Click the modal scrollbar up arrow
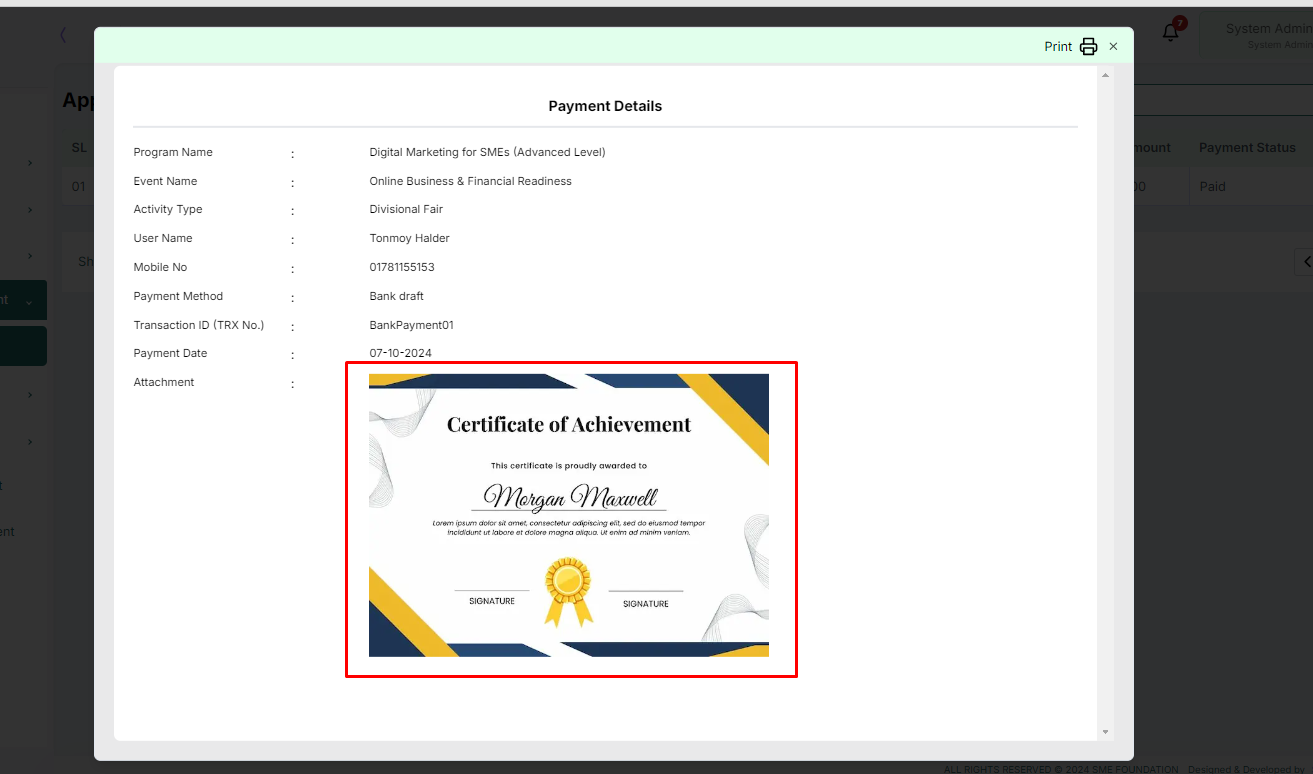This screenshot has width=1313, height=774. 1105,75
